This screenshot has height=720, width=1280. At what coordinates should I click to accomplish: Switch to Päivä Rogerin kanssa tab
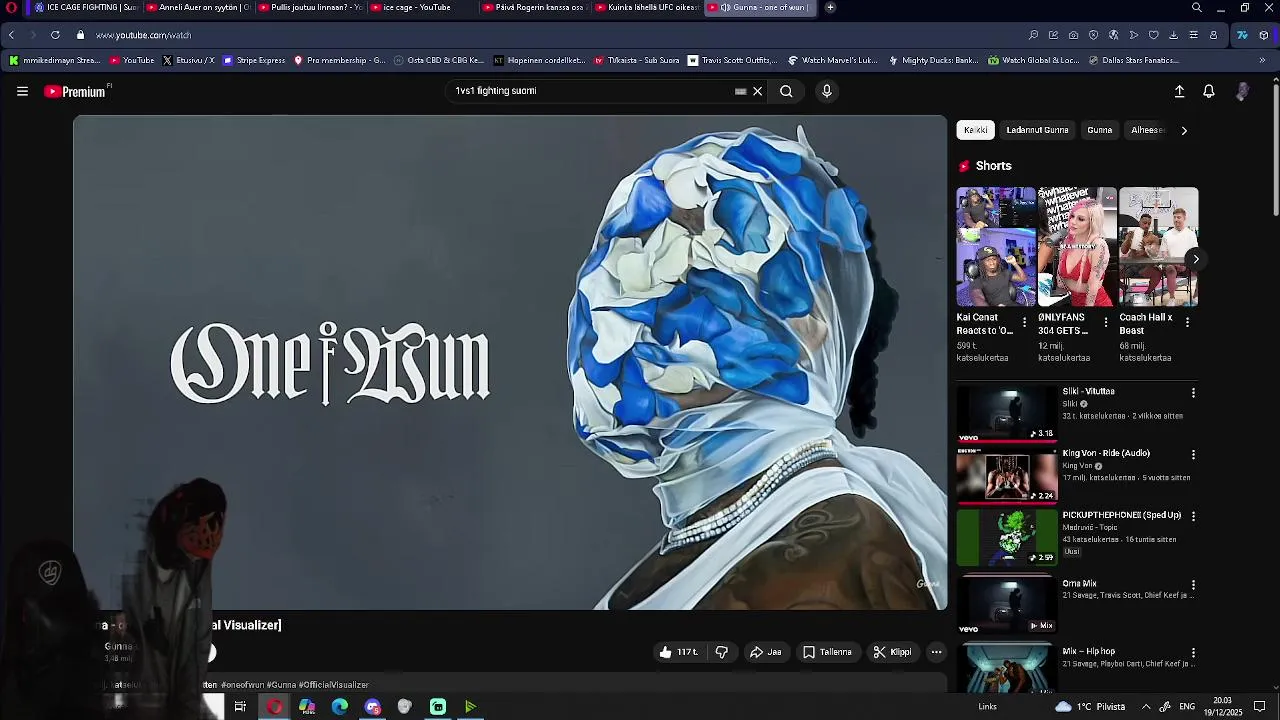coord(533,8)
